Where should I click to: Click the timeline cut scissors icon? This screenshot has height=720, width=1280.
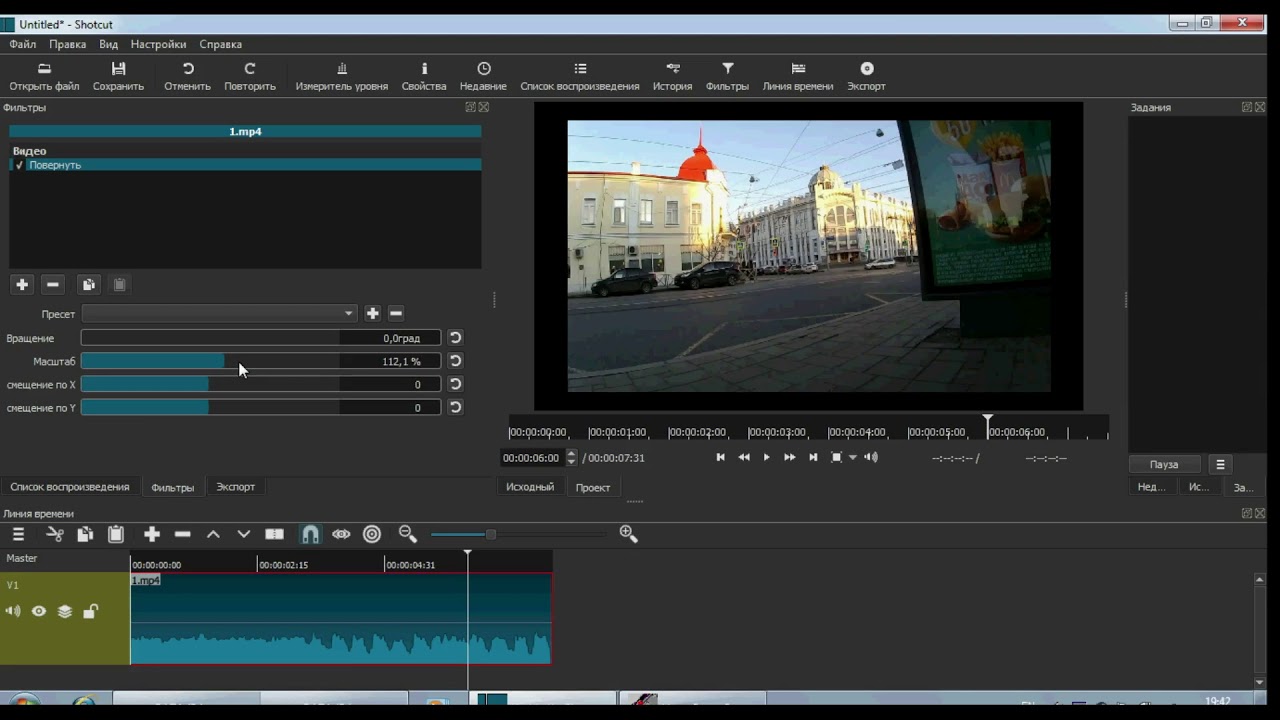coord(55,535)
